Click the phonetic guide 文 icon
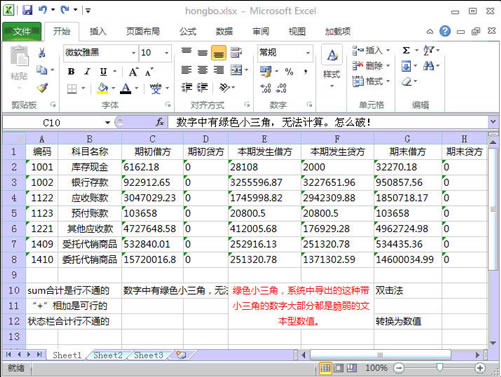The width and height of the screenshot is (501, 377). (155, 88)
